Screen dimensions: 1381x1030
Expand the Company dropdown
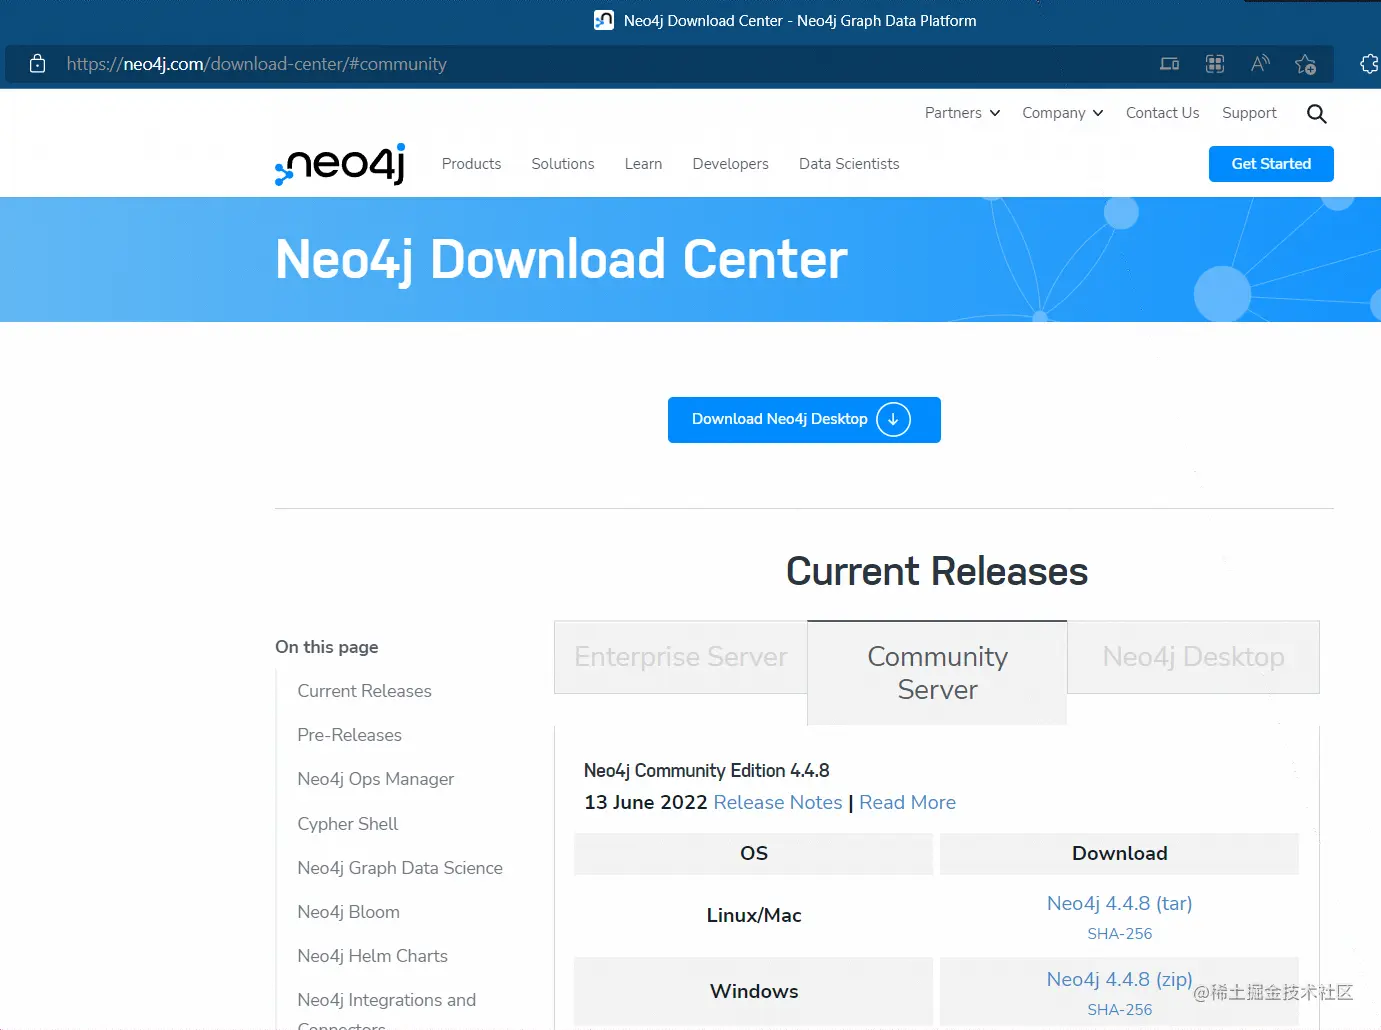coord(1062,113)
